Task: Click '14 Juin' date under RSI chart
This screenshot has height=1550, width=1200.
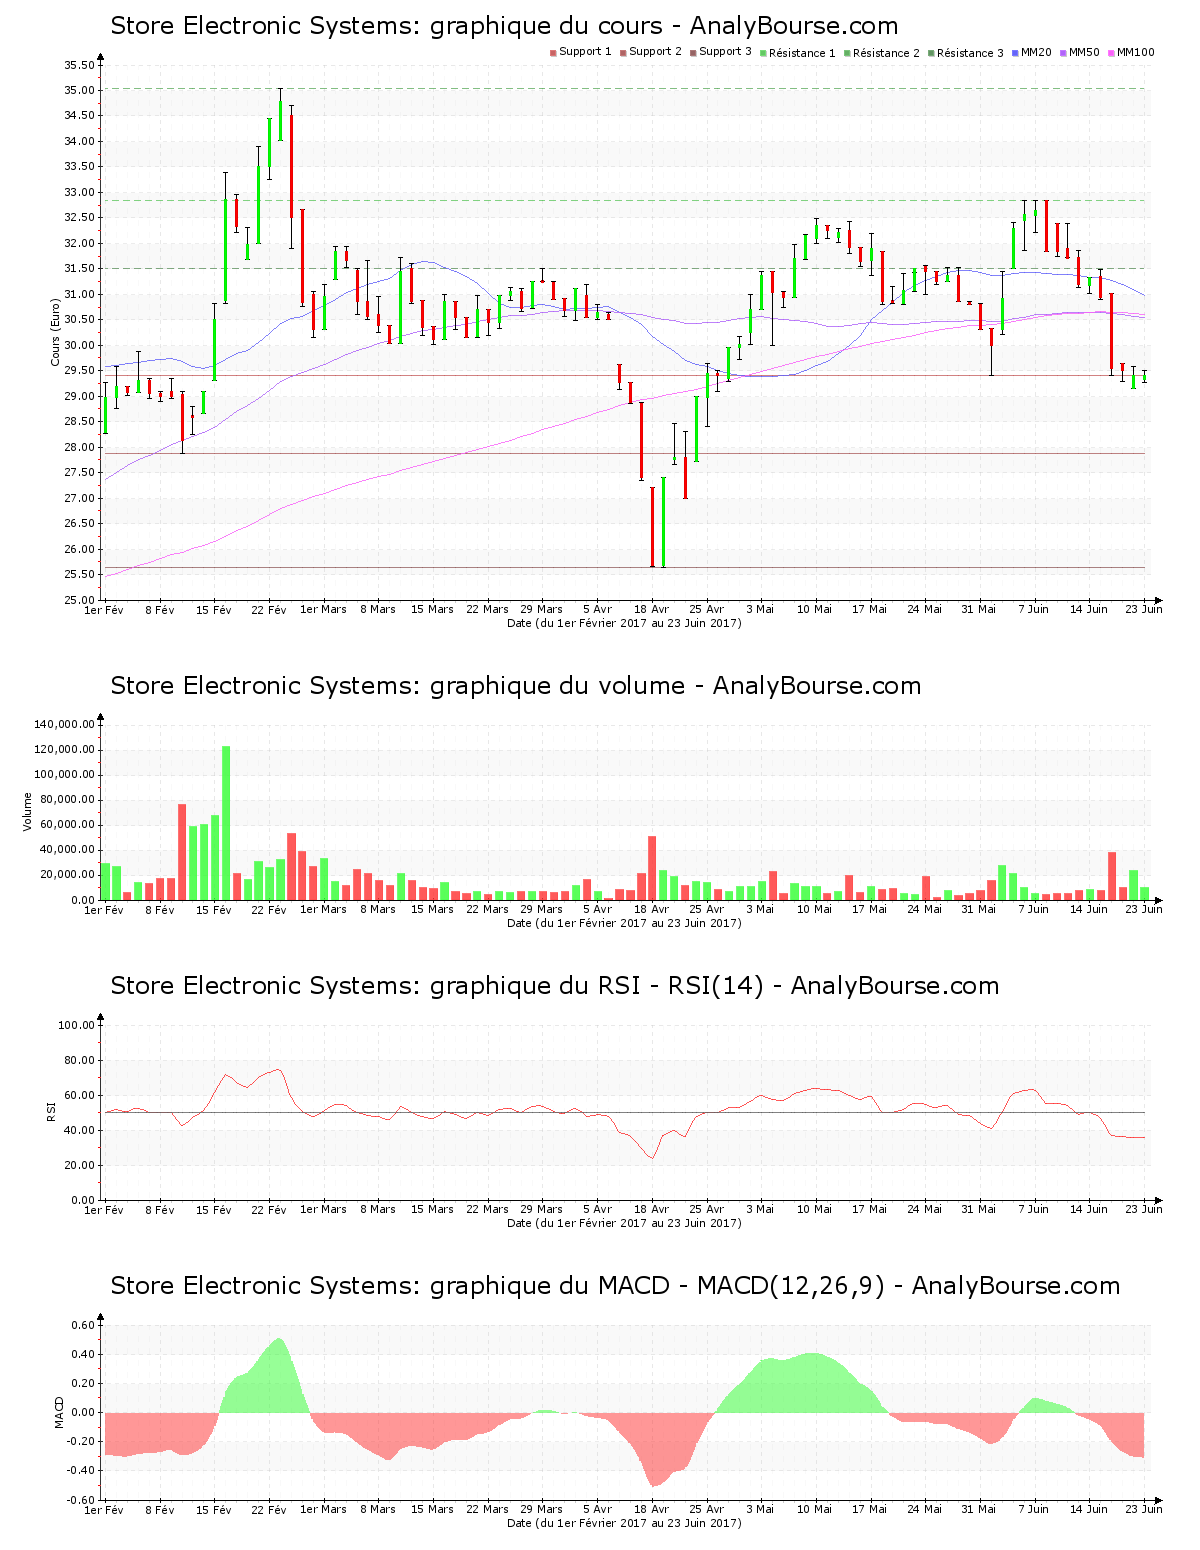Action: (x=1089, y=1209)
